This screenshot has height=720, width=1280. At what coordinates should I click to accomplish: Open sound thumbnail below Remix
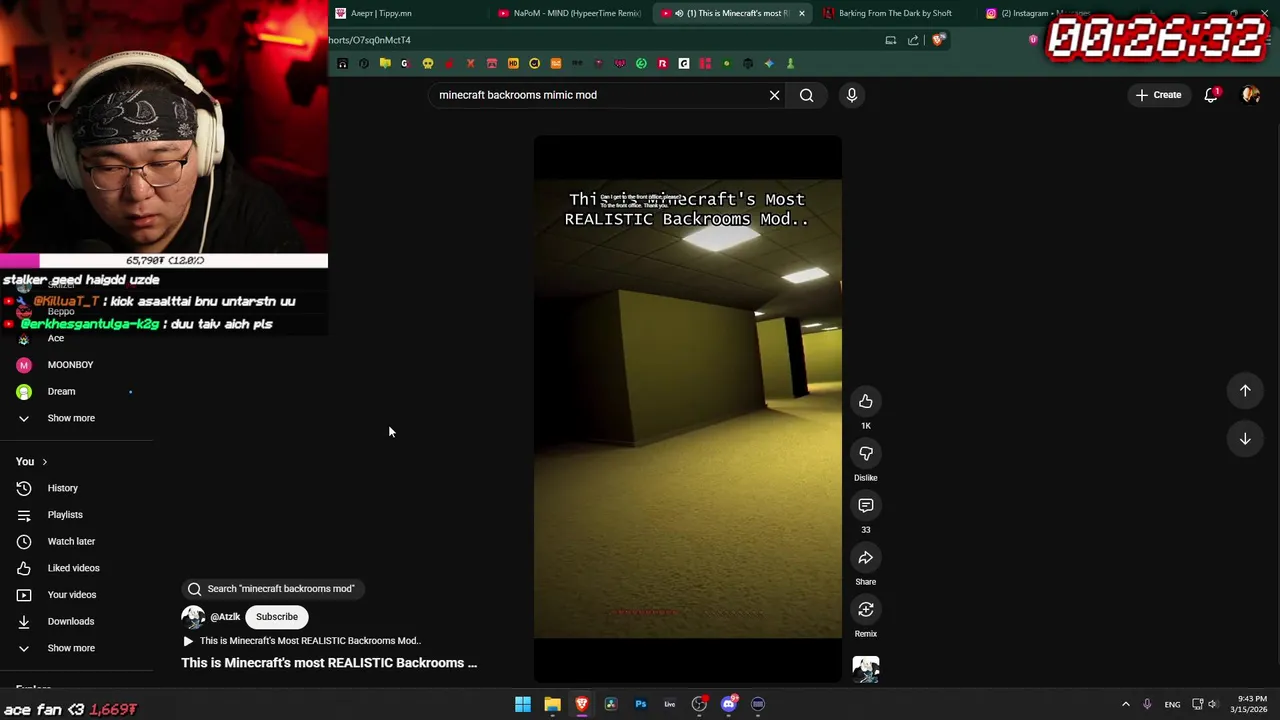coord(866,669)
